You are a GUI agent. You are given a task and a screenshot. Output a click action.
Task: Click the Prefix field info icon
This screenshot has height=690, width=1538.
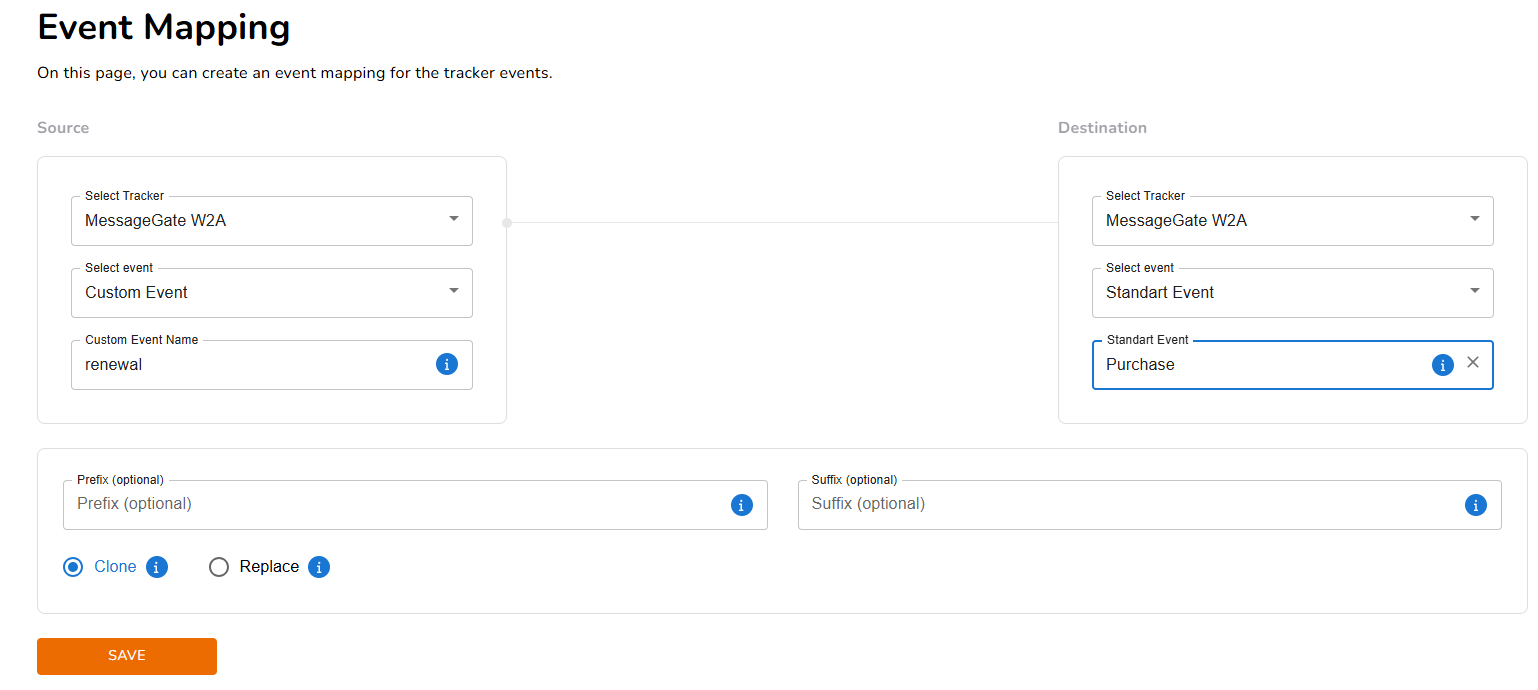pos(741,505)
